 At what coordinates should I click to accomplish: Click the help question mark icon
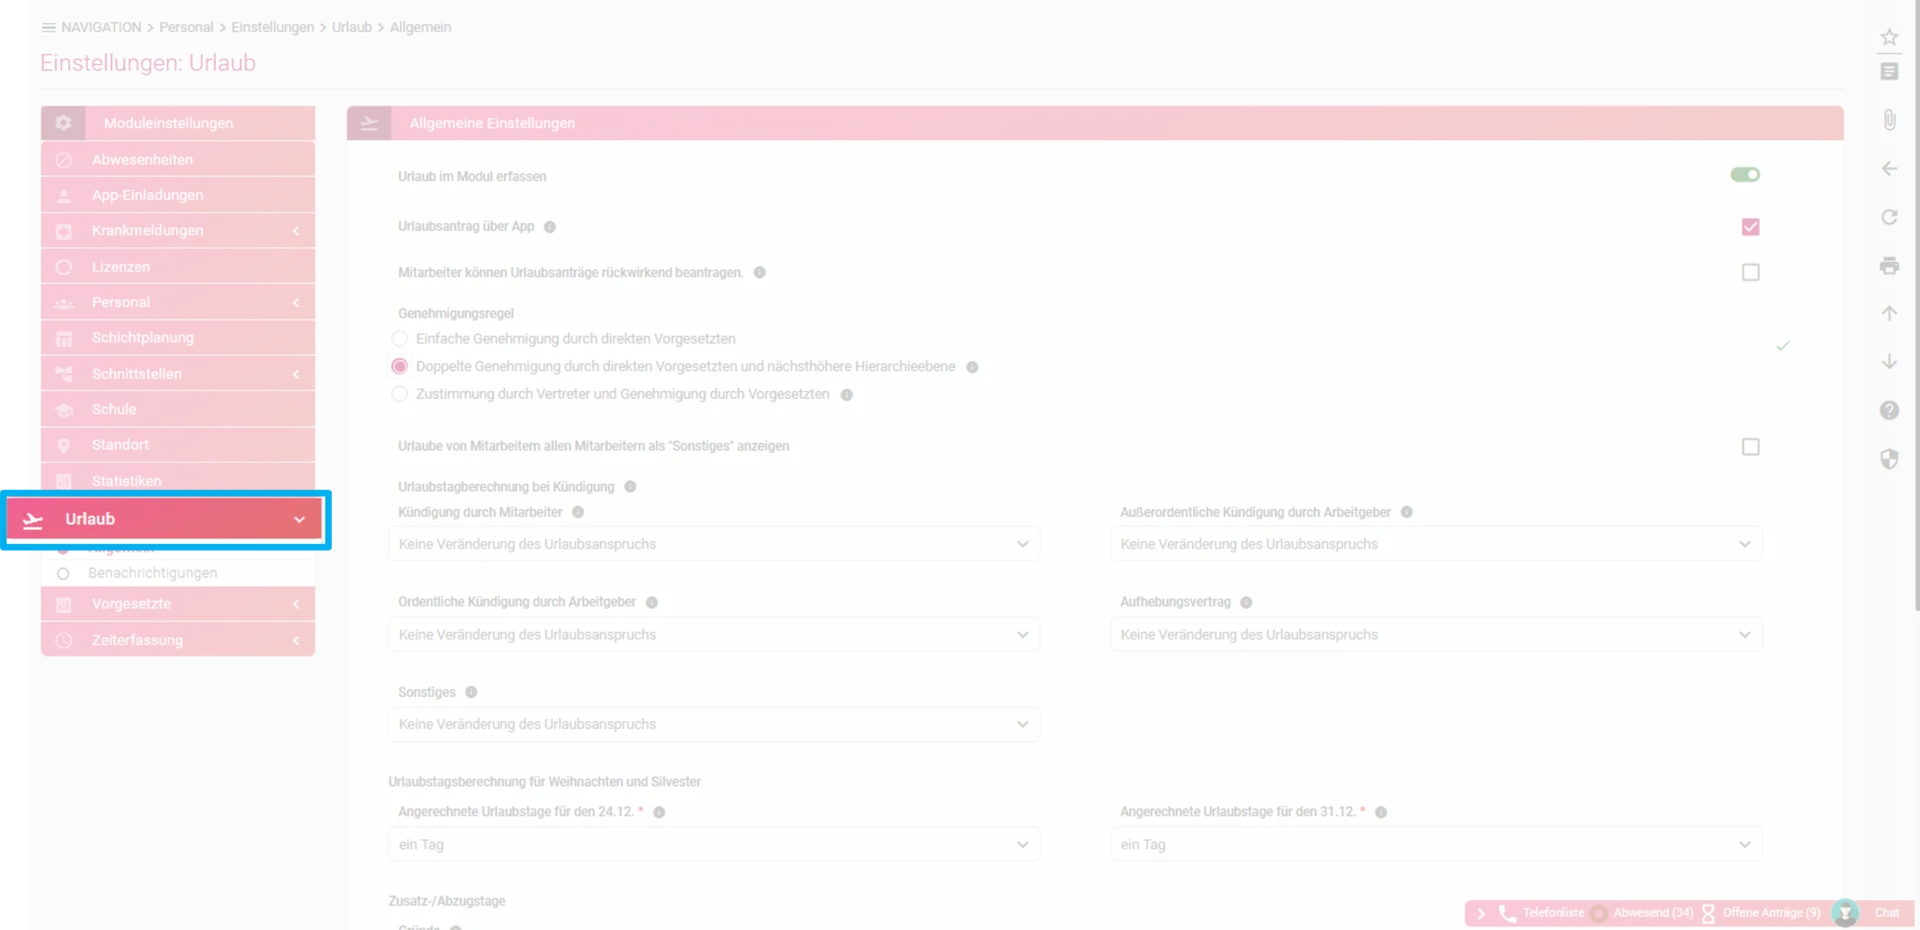(1889, 410)
